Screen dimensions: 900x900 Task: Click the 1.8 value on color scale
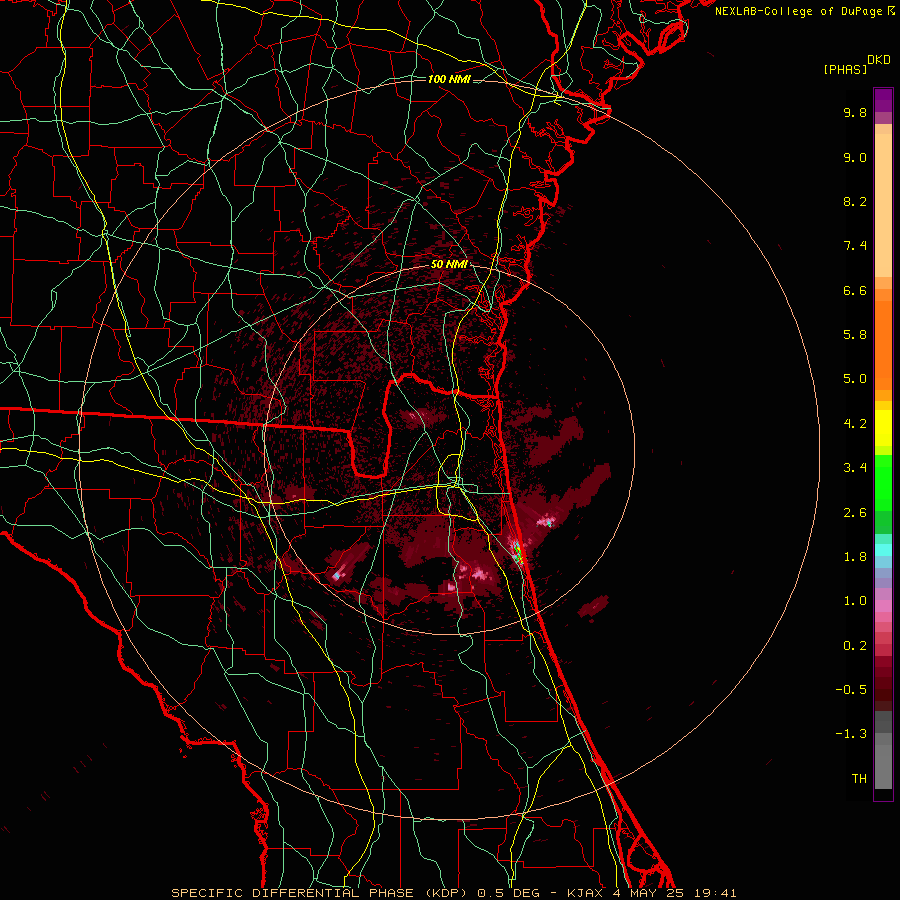(855, 557)
